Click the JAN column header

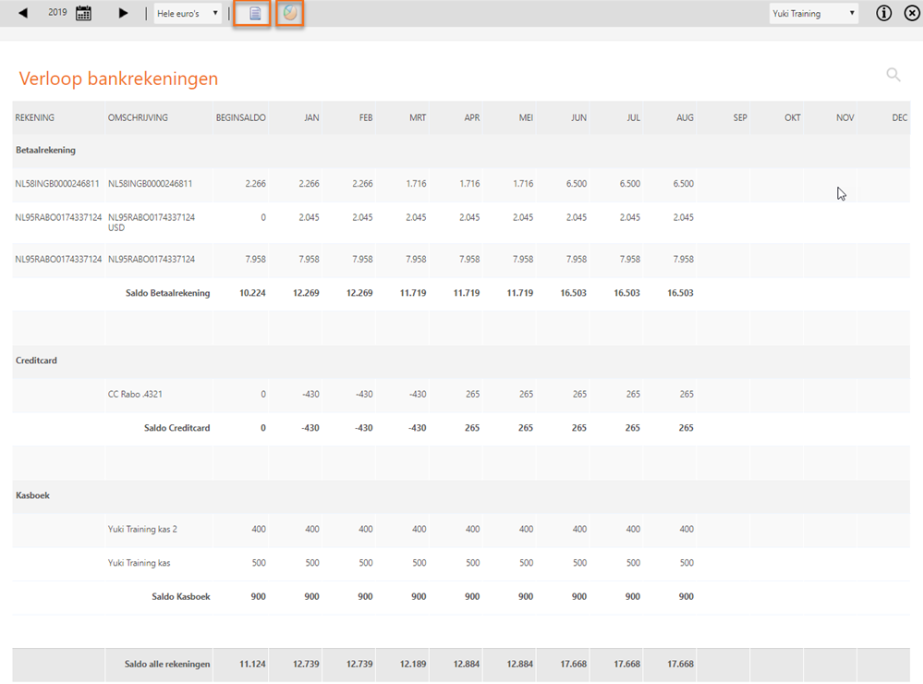pyautogui.click(x=312, y=118)
